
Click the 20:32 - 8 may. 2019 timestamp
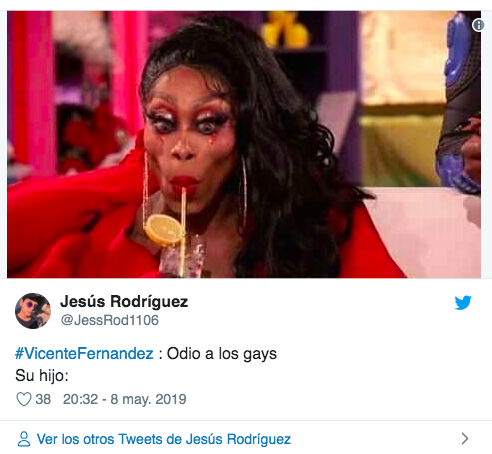(x=125, y=399)
